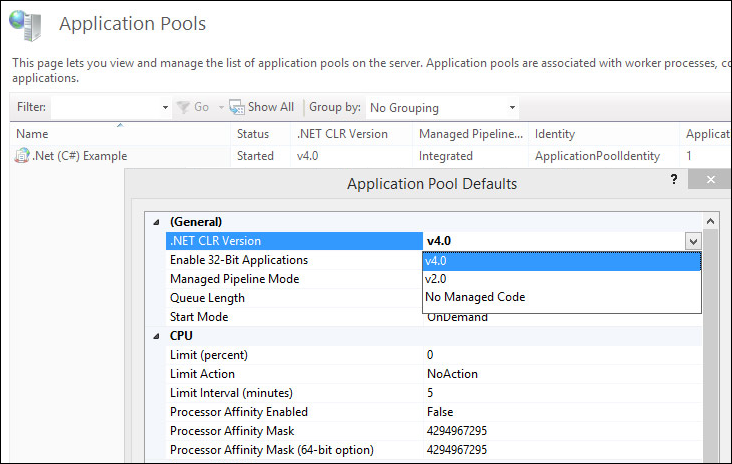Collapse the (General) section
Viewport: 732px width, 464px height.
(x=154, y=222)
